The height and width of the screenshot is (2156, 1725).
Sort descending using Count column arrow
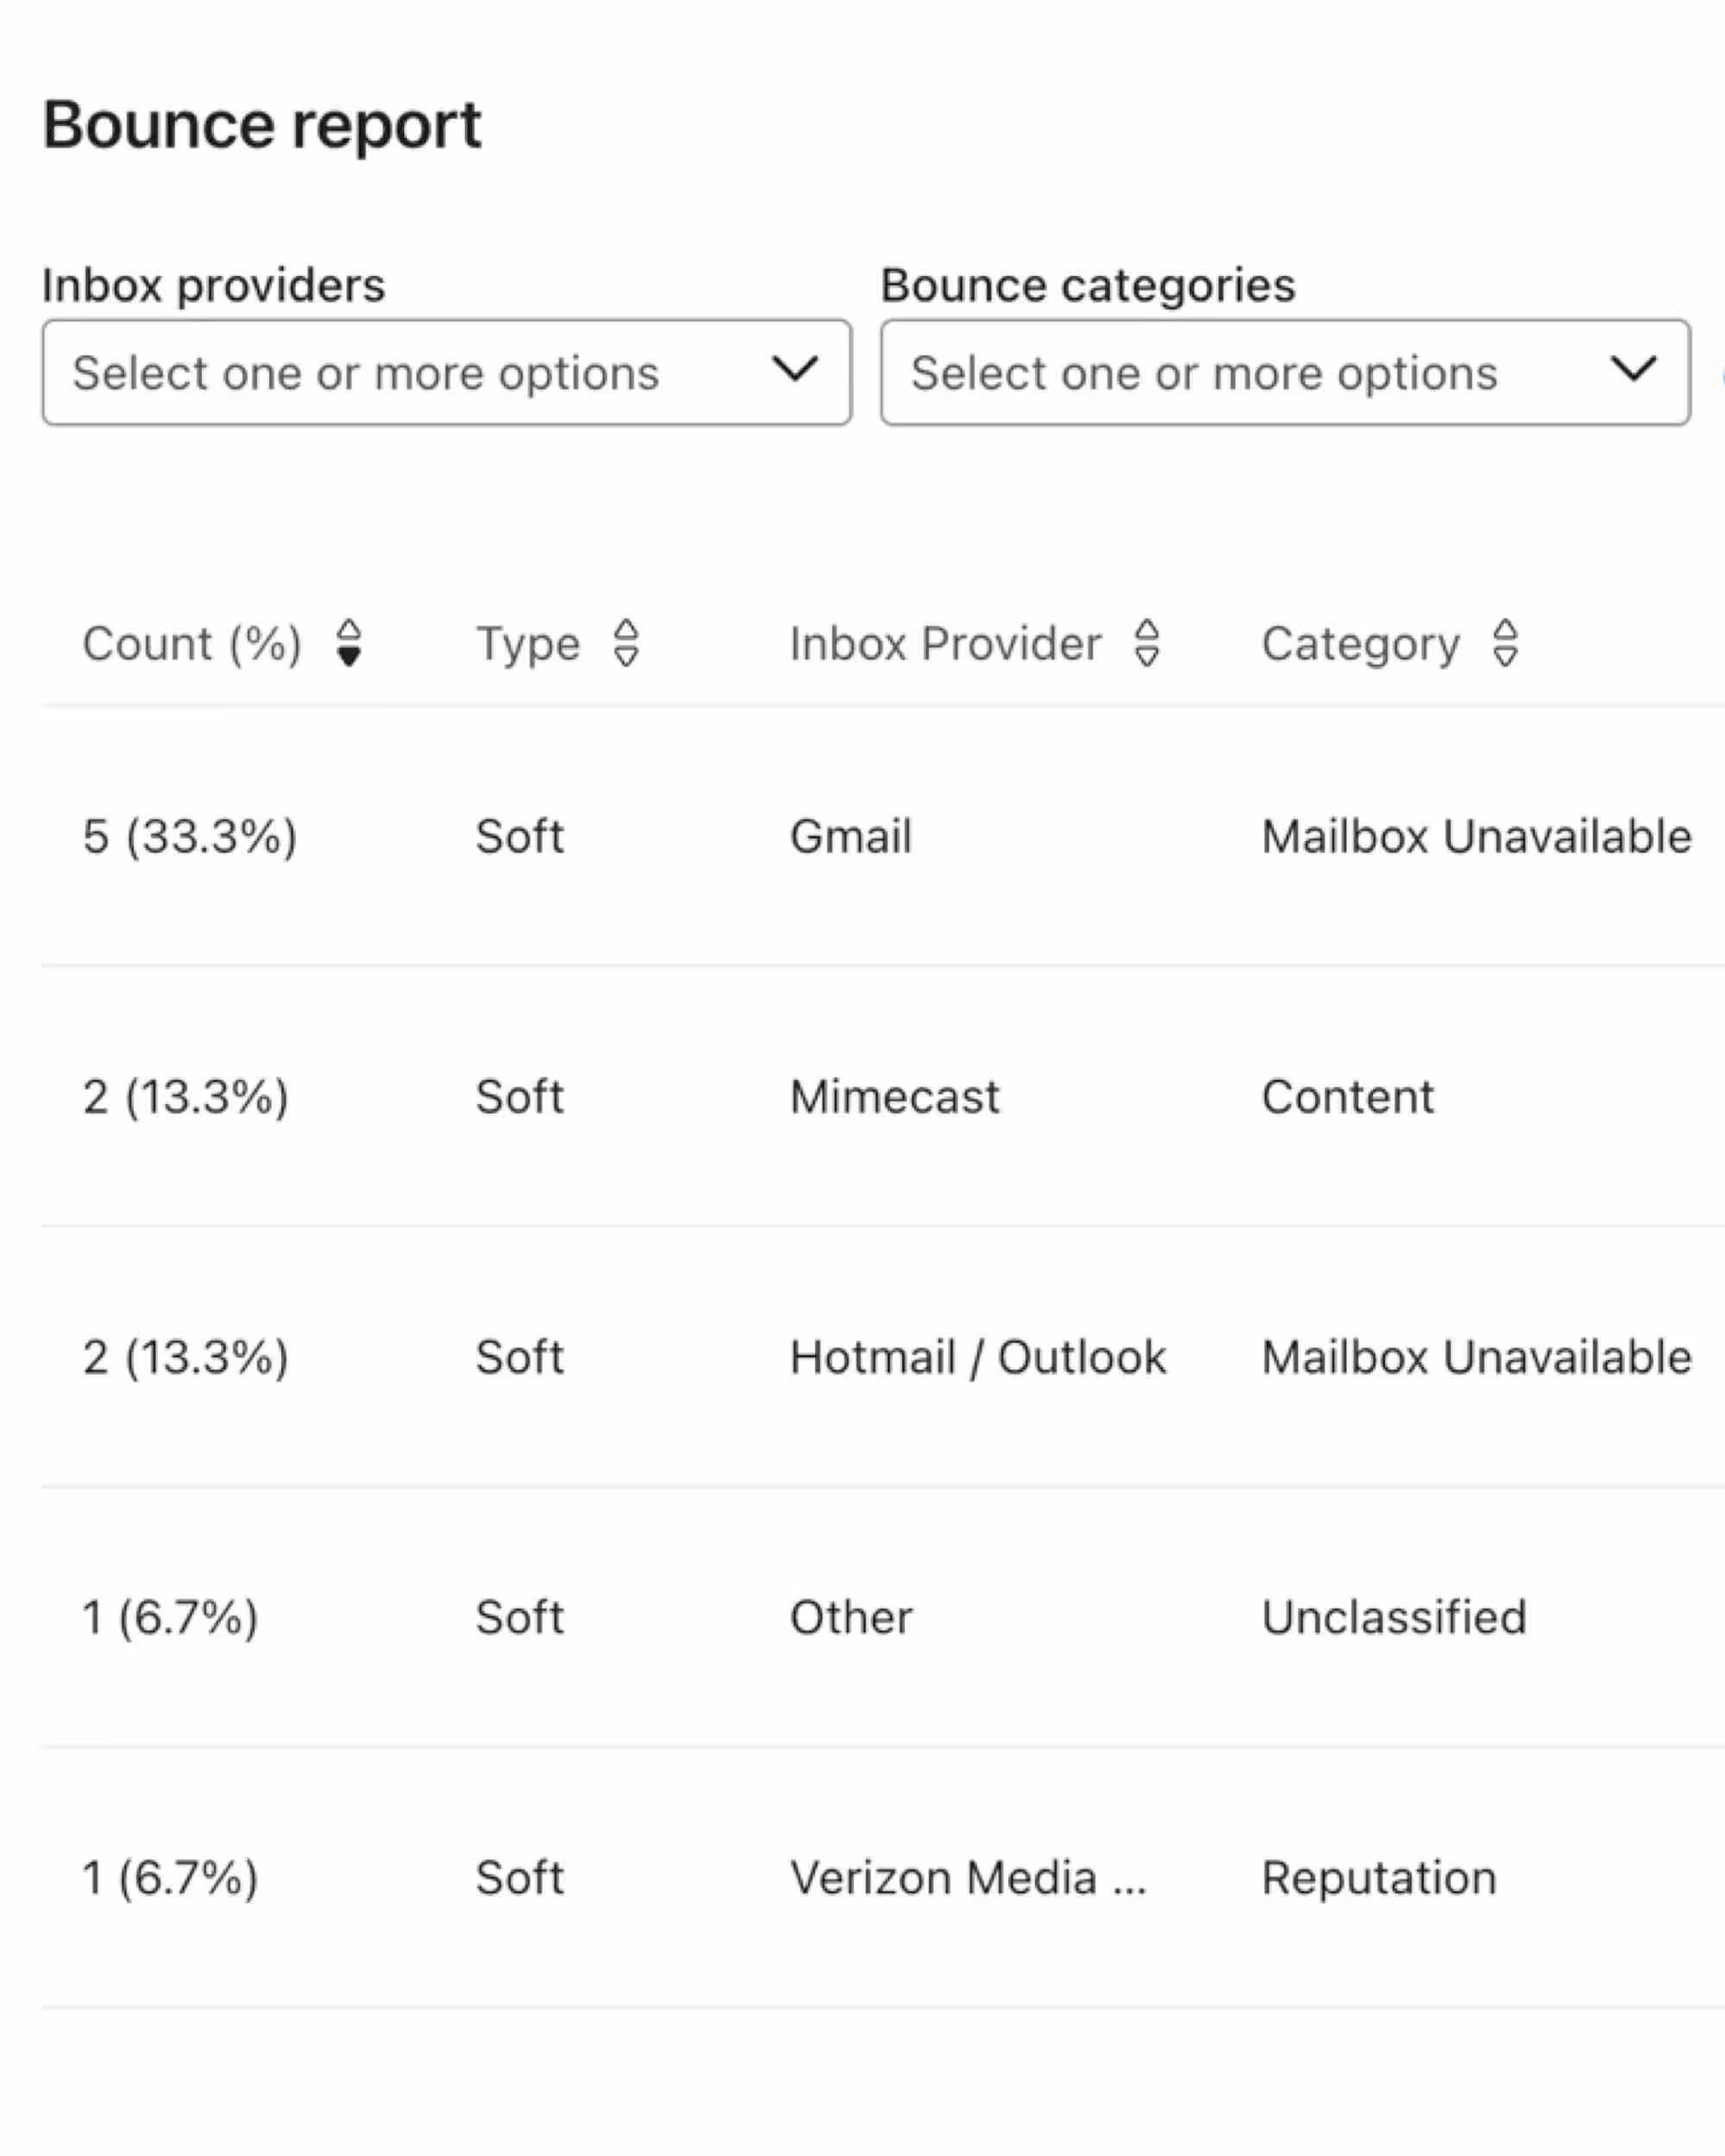click(x=349, y=656)
